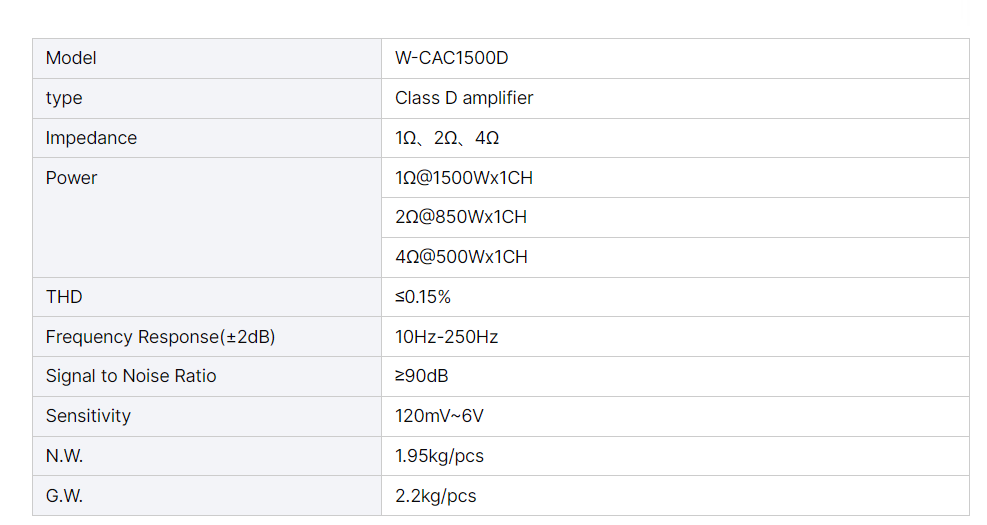Select the ≤0.15% THD value
987x525 pixels.
point(423,297)
